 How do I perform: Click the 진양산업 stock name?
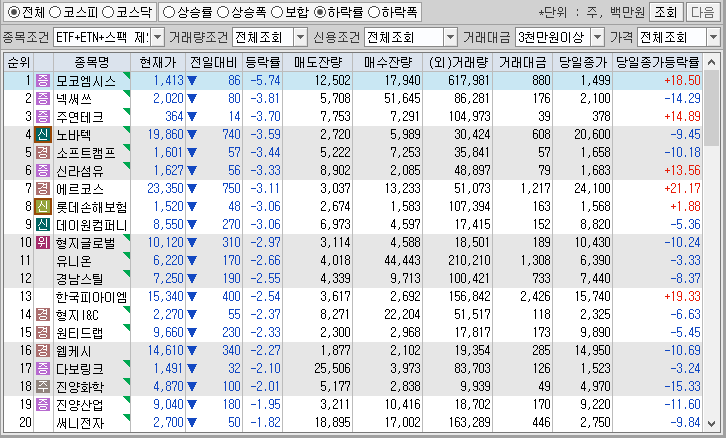(x=80, y=405)
